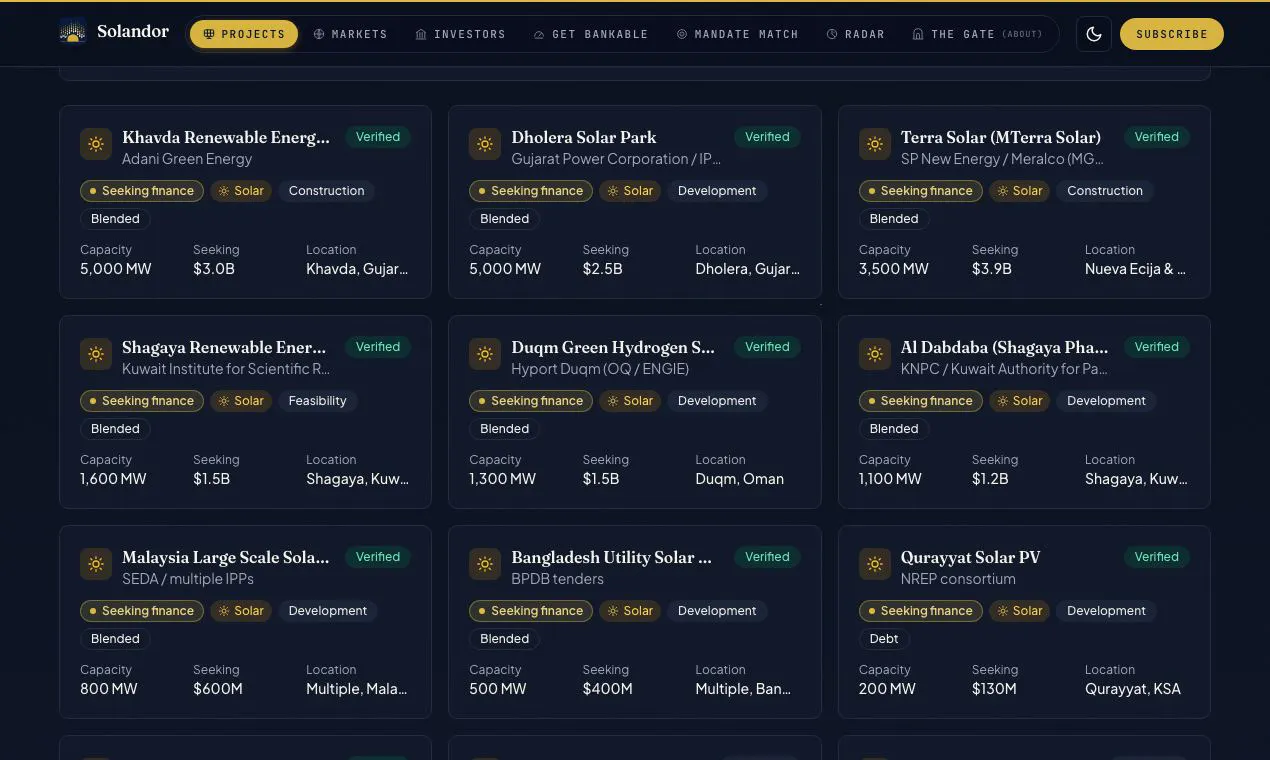
Task: Click Development tag on Dholera Solar Park card
Action: pyautogui.click(x=717, y=191)
